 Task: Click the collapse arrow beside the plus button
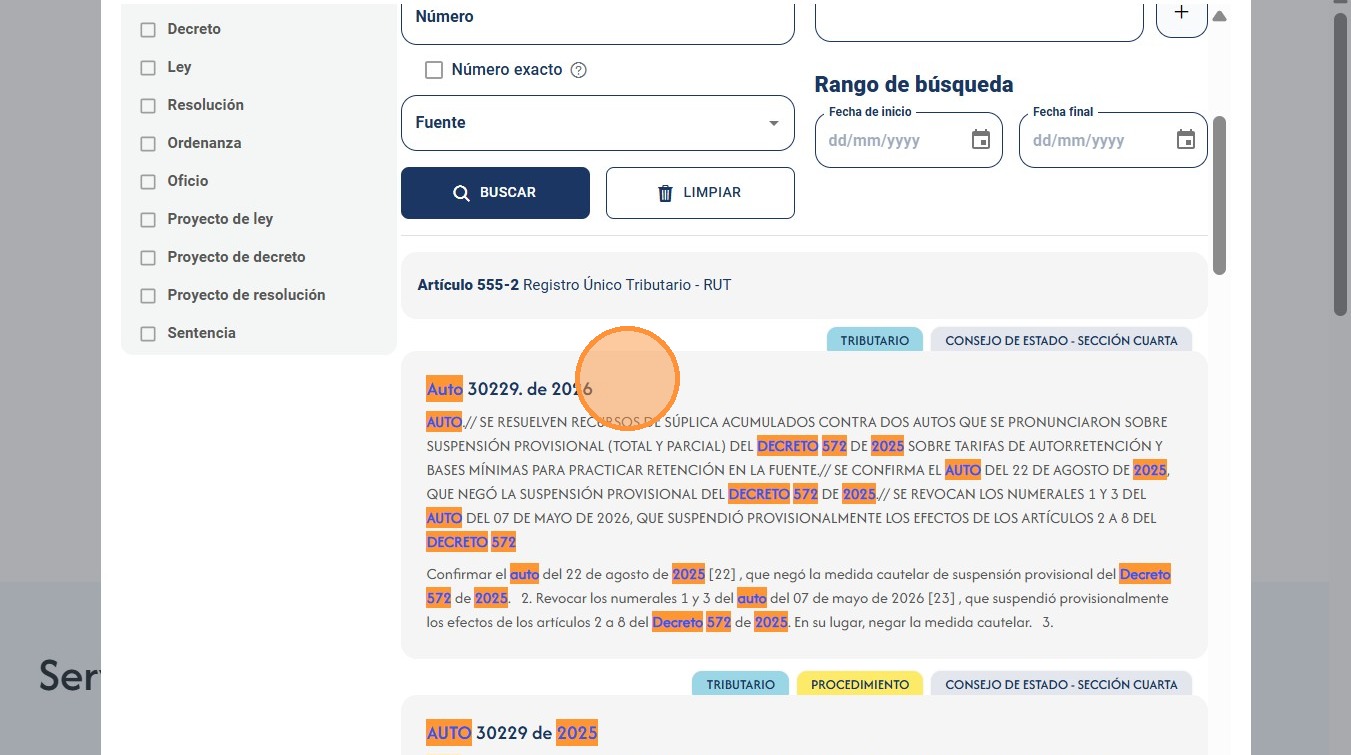tap(1219, 16)
